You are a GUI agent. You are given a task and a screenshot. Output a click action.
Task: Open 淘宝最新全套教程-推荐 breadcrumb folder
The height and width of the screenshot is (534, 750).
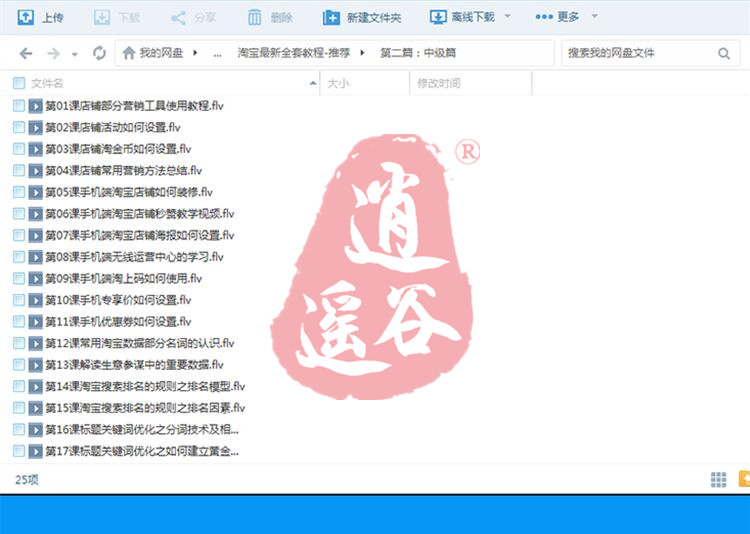[x=294, y=53]
